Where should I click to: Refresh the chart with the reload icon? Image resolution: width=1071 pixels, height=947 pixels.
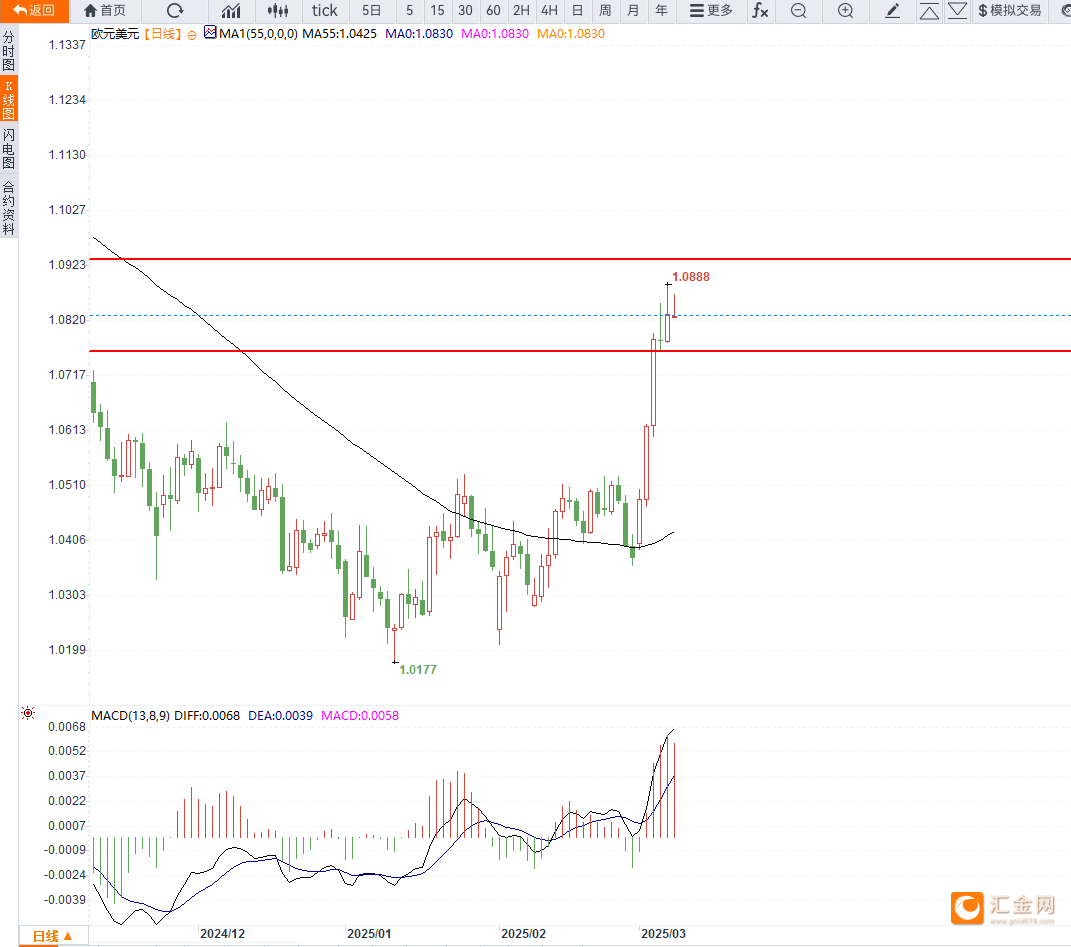coord(175,10)
